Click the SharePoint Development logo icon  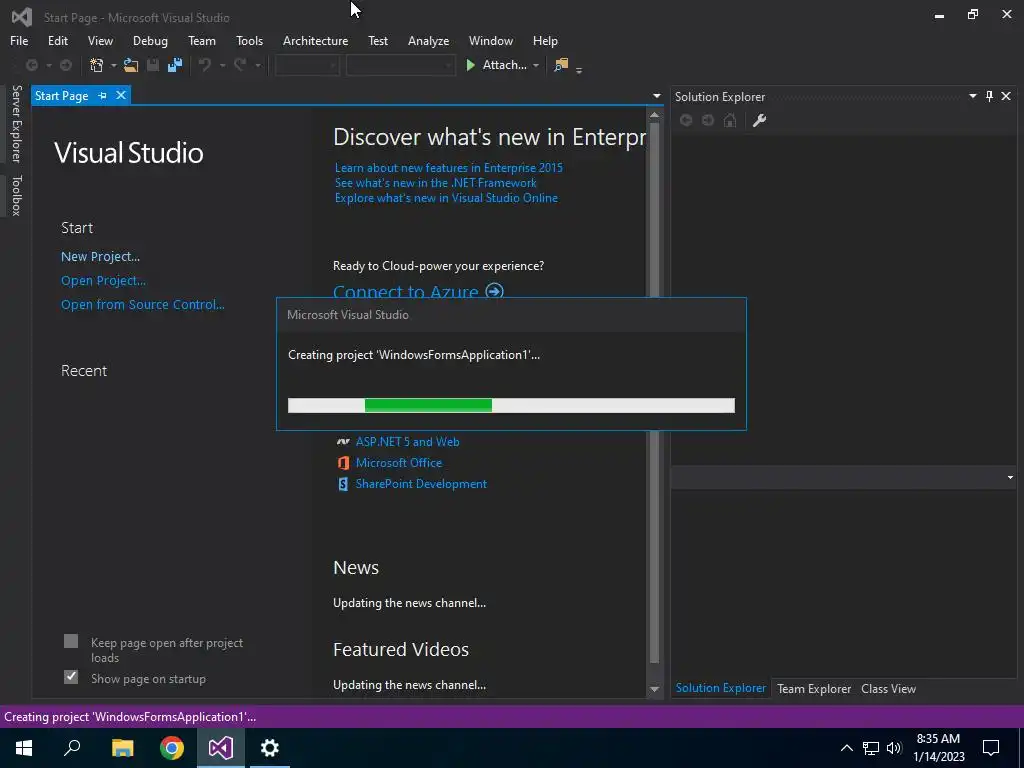pos(343,484)
